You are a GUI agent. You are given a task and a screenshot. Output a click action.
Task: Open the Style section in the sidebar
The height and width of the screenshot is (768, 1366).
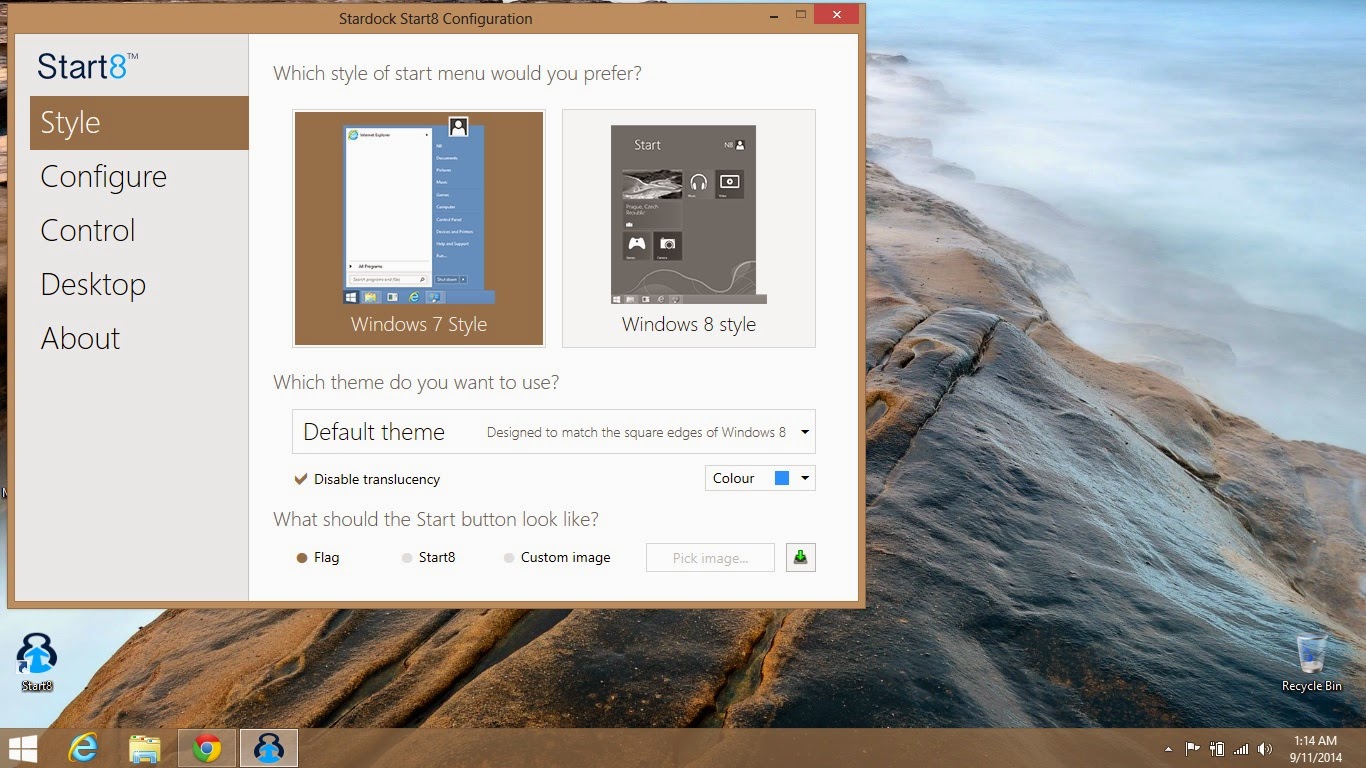pyautogui.click(x=139, y=123)
